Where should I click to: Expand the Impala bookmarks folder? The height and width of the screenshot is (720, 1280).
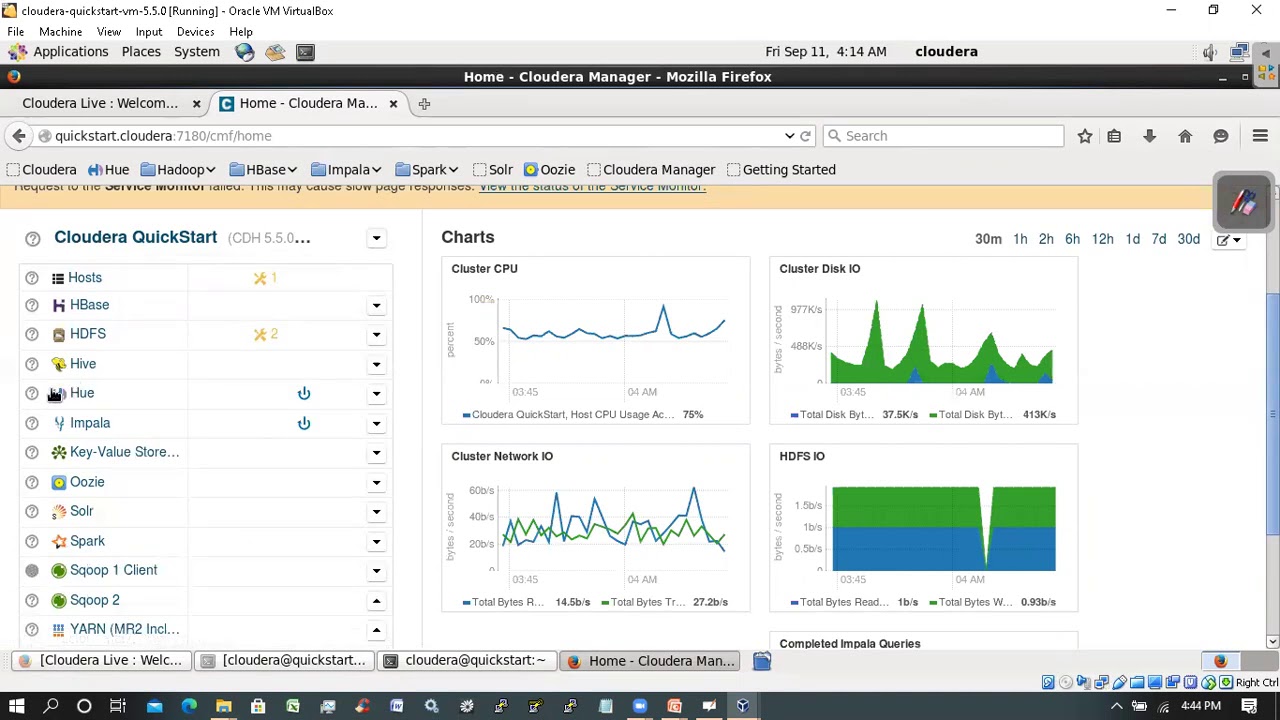point(345,170)
